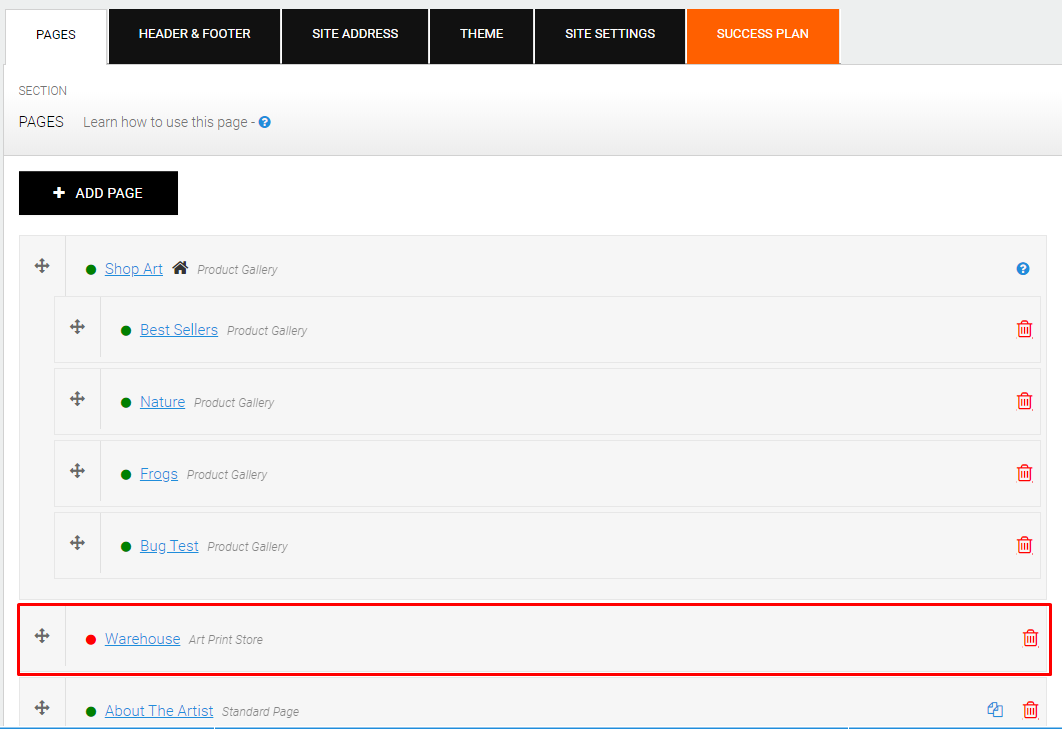This screenshot has width=1062, height=729.
Task: Click the move handle beside Warehouse
Action: pyautogui.click(x=42, y=636)
